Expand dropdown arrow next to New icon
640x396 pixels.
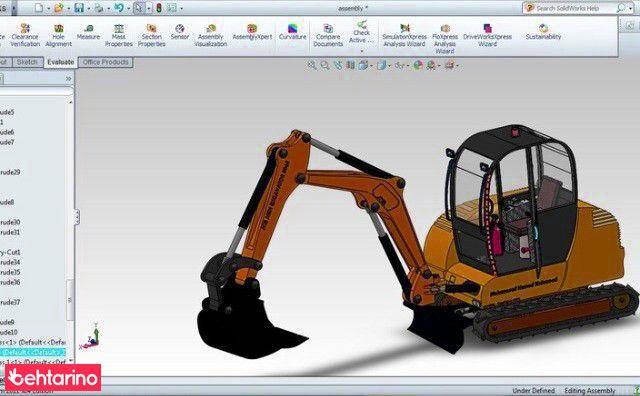49,8
